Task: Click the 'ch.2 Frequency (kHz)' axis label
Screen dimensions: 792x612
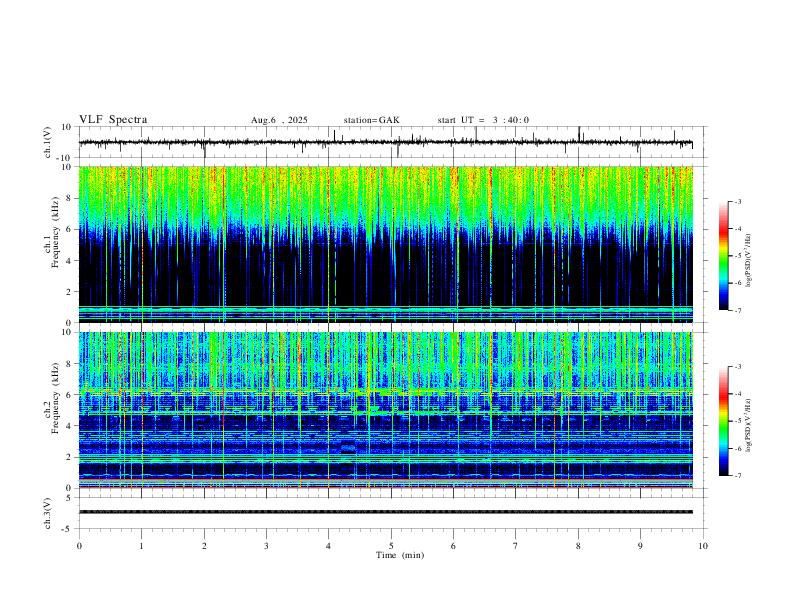Action: (x=51, y=397)
